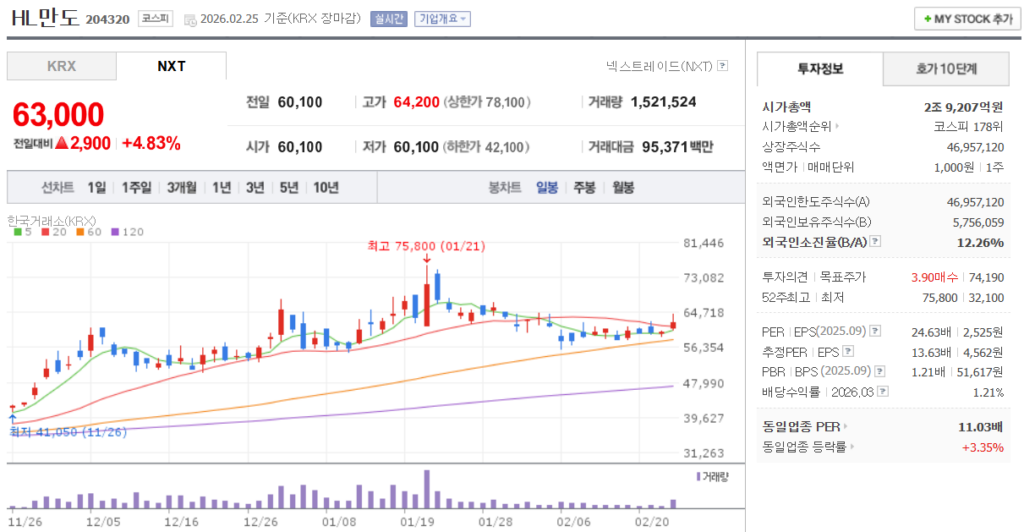The height and width of the screenshot is (532, 1024).
Task: Open the help icon next to PER EPS(2025.09)
Action: click(x=875, y=331)
